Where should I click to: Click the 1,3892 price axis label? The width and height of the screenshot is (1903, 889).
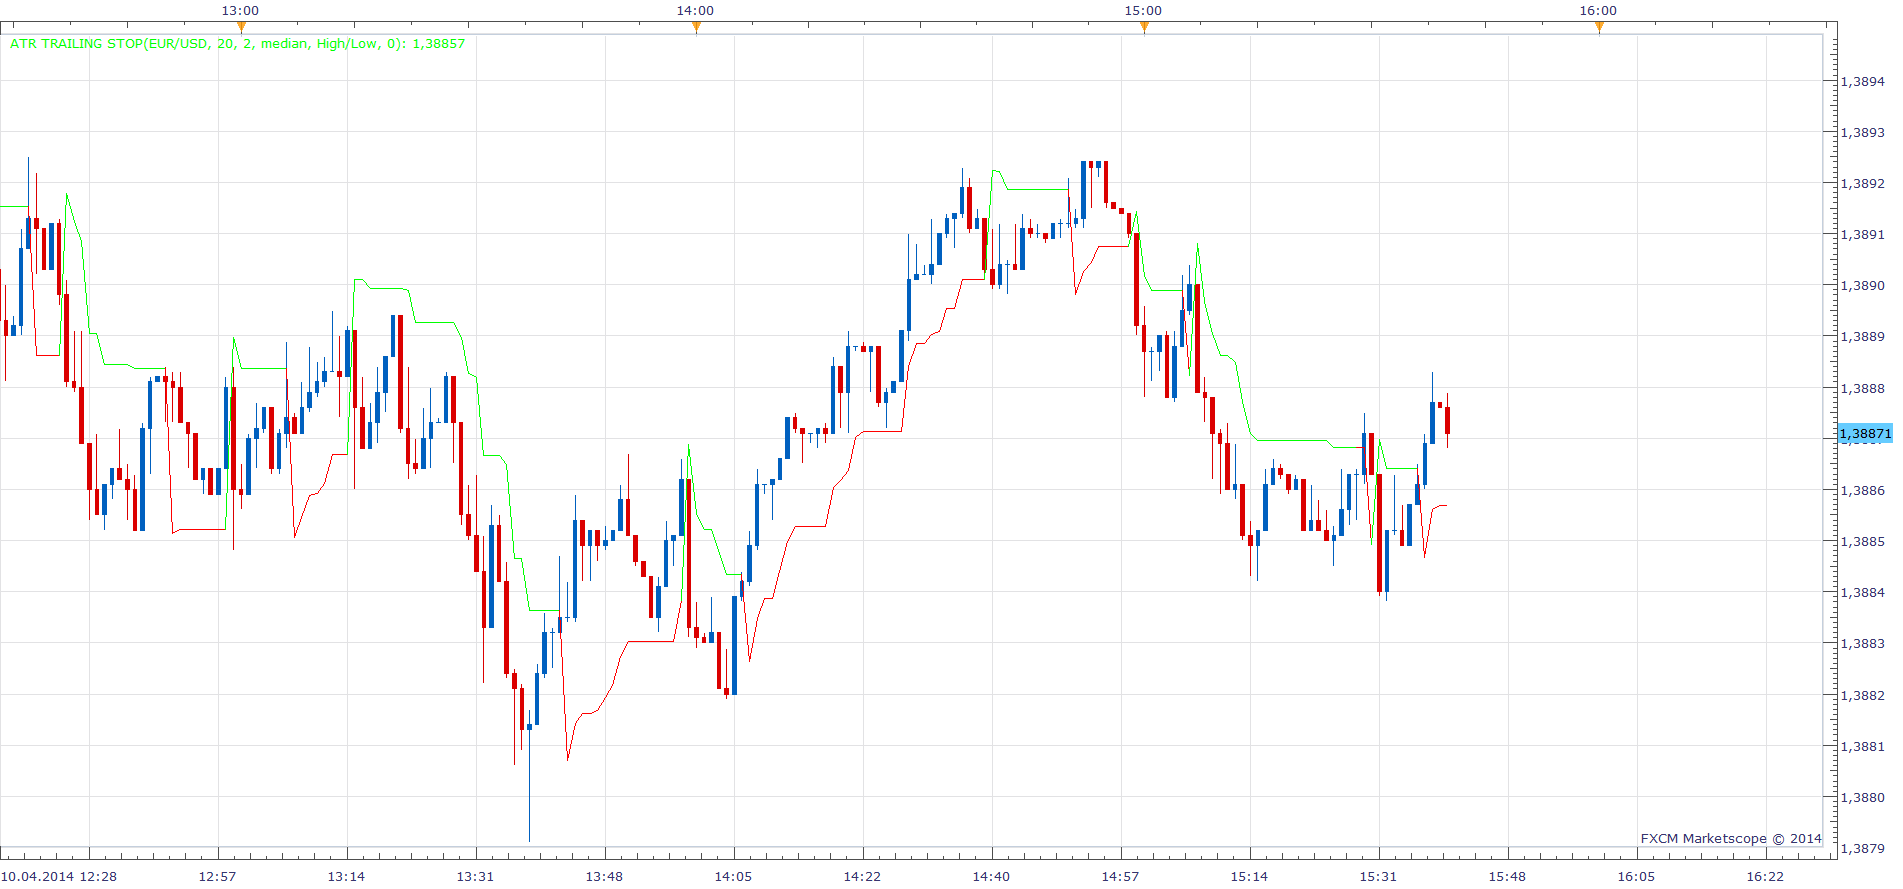1863,184
